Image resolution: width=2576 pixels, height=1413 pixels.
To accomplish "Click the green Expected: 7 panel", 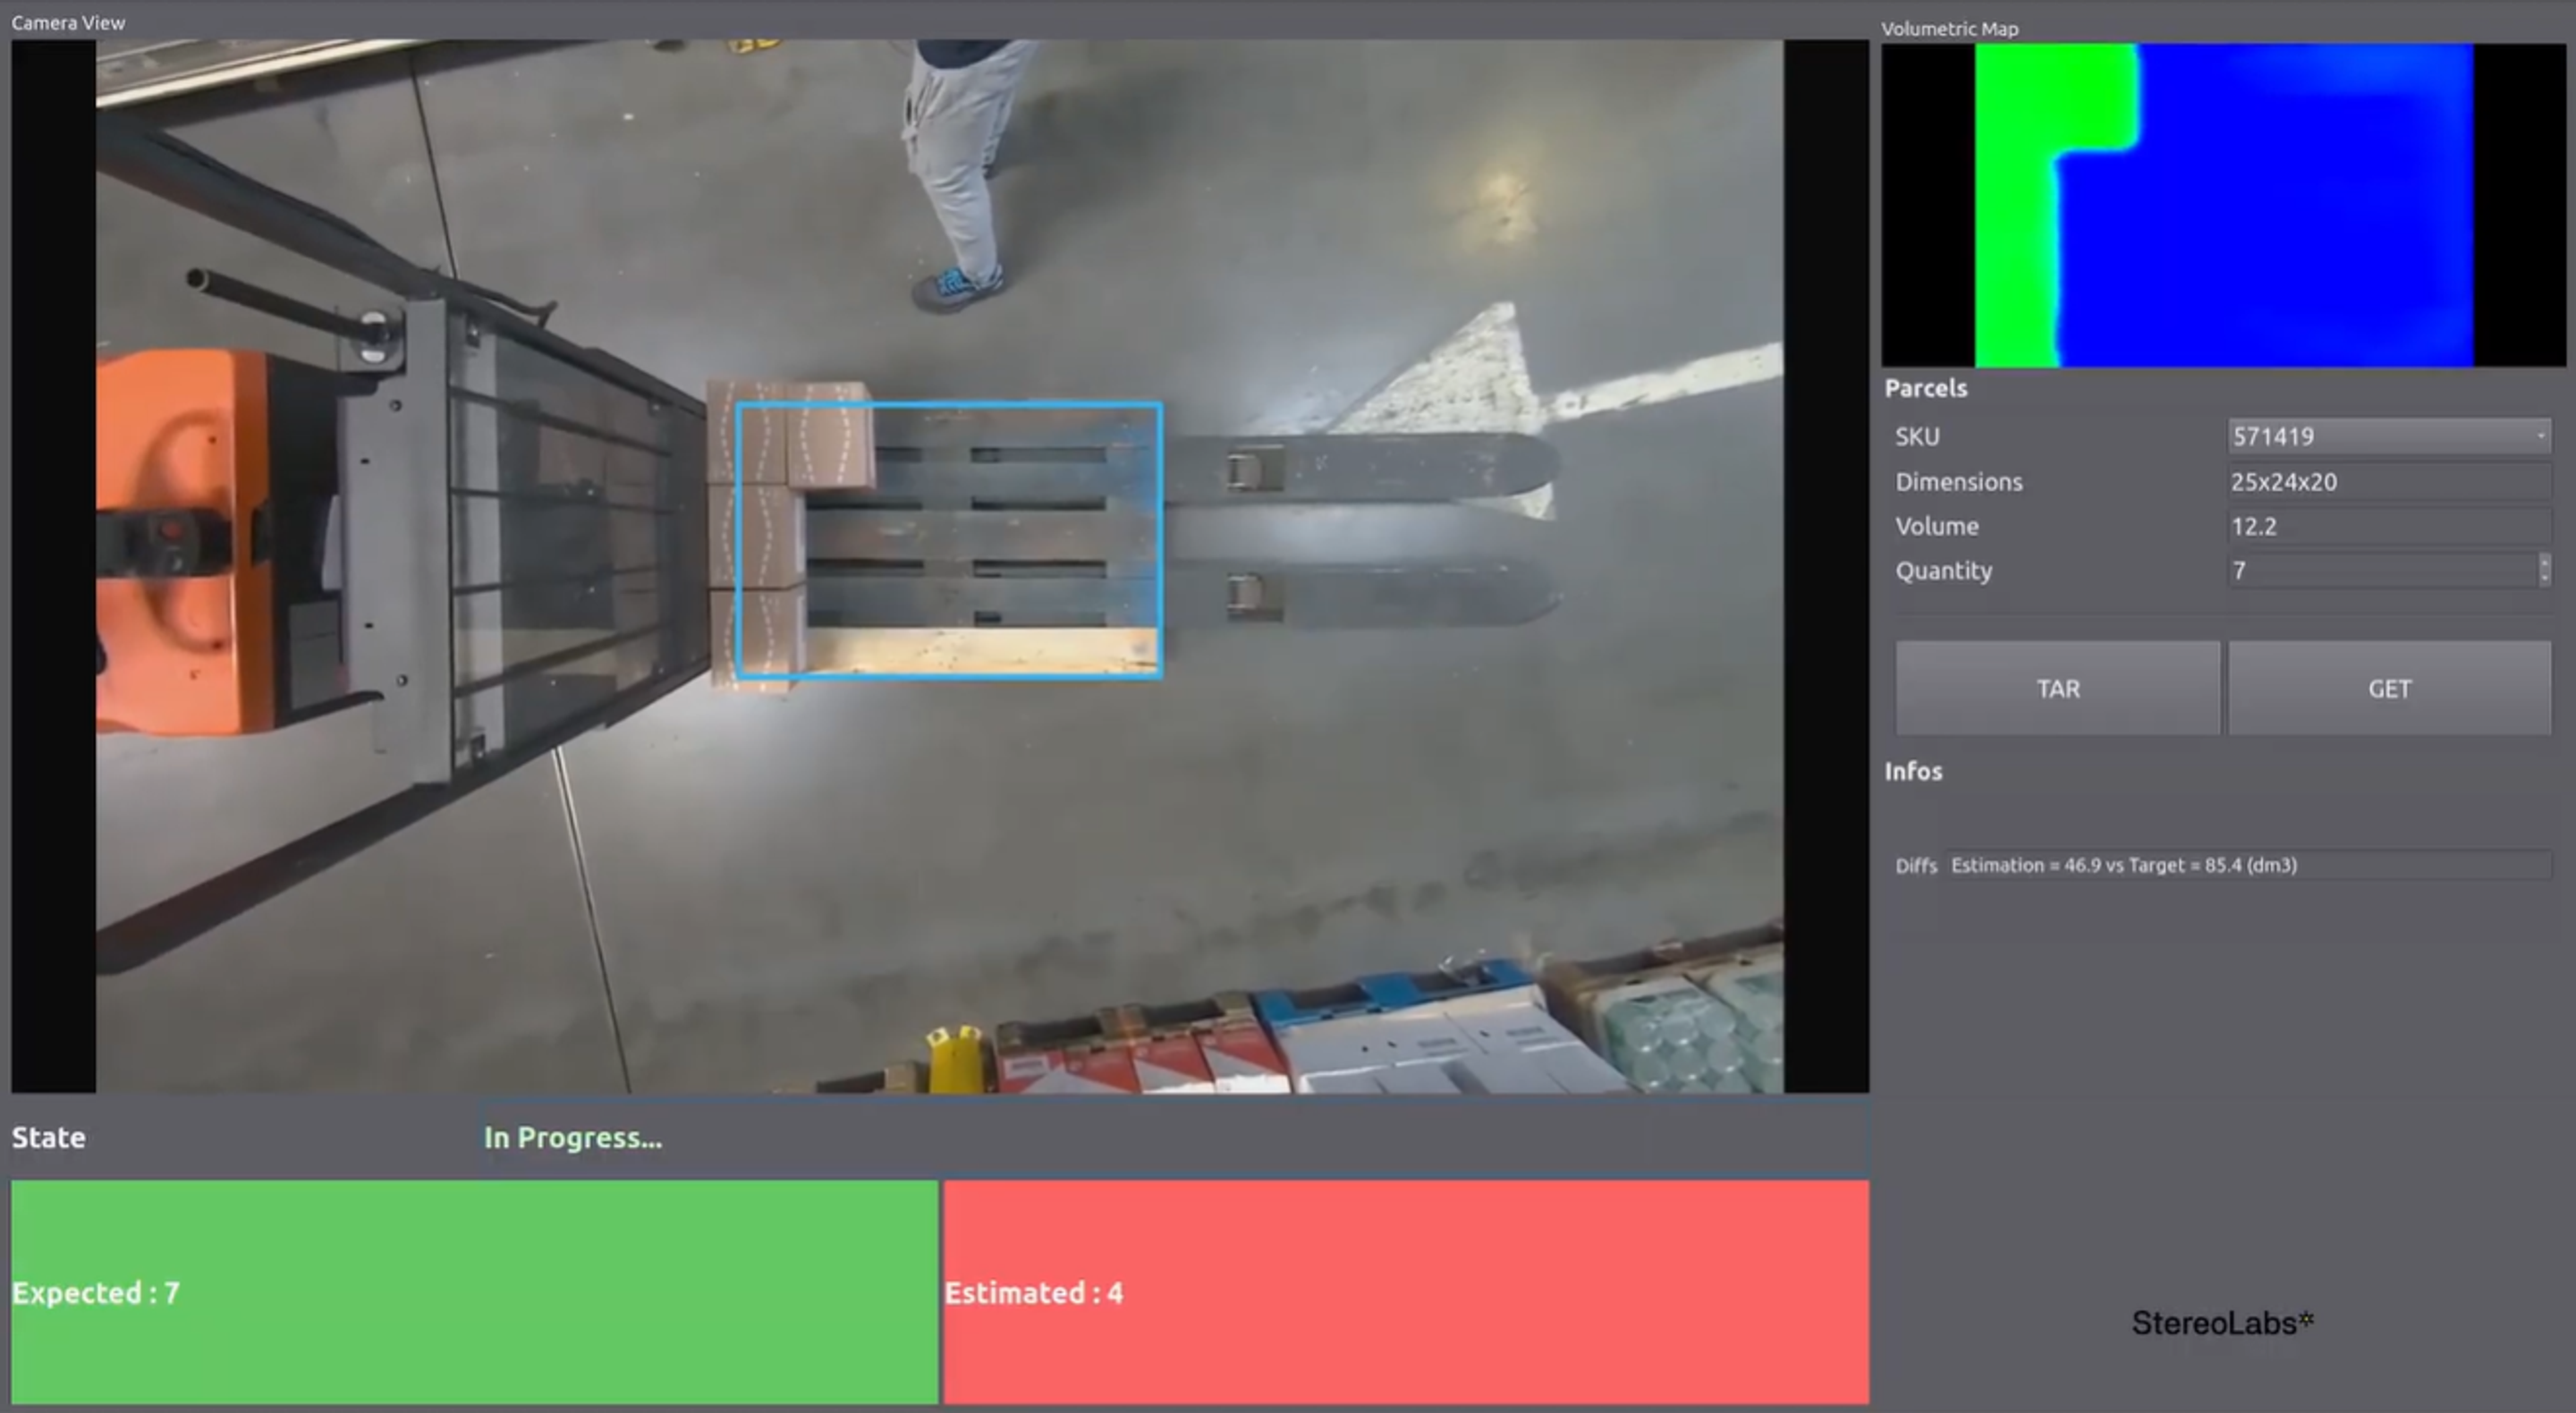I will 474,1291.
